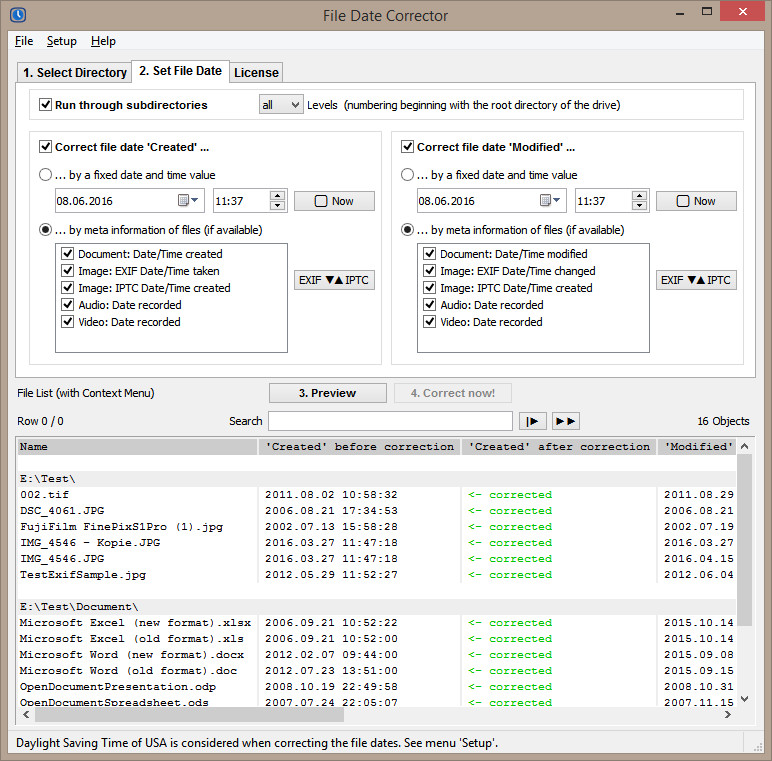
Task: Click the 4. Correct now! button
Action: pyautogui.click(x=452, y=393)
